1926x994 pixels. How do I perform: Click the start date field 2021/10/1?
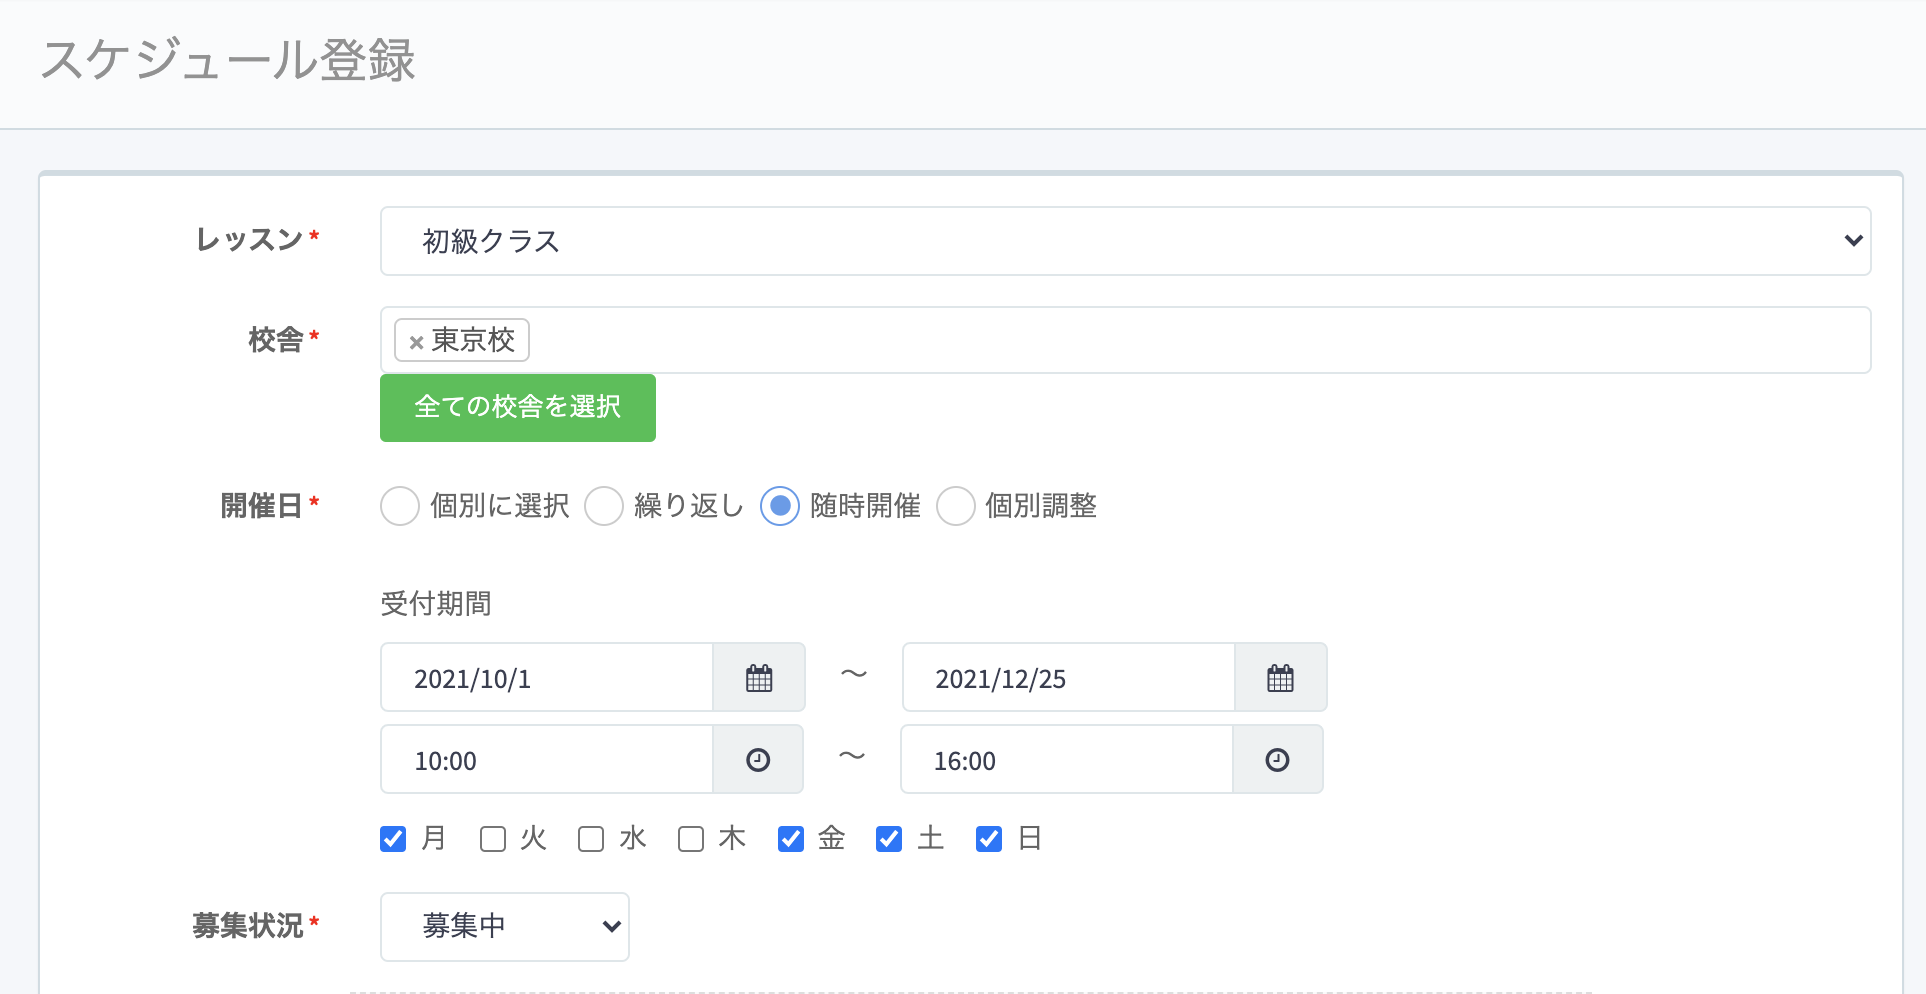[x=547, y=678]
